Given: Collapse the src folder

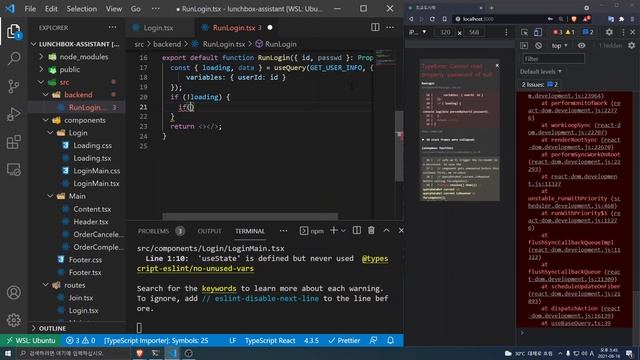Looking at the screenshot, I should click(41, 82).
